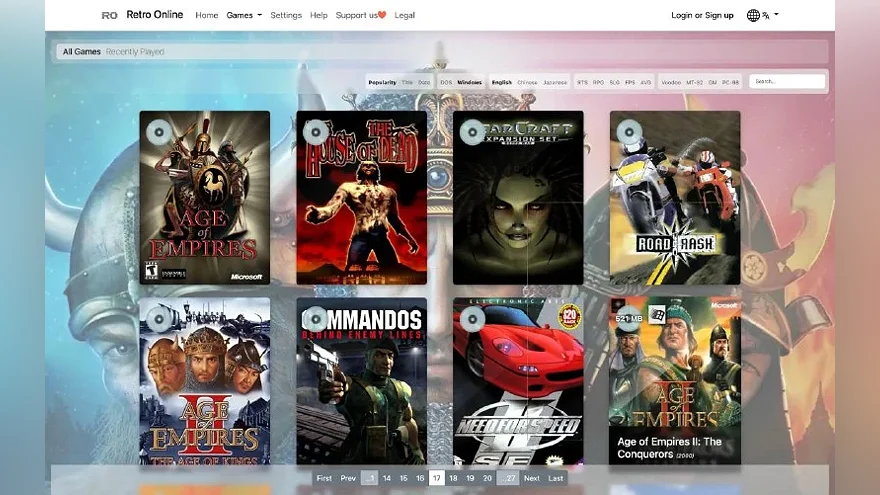Click the disc icon on Need for Speed cover
880x495 pixels.
click(x=473, y=319)
